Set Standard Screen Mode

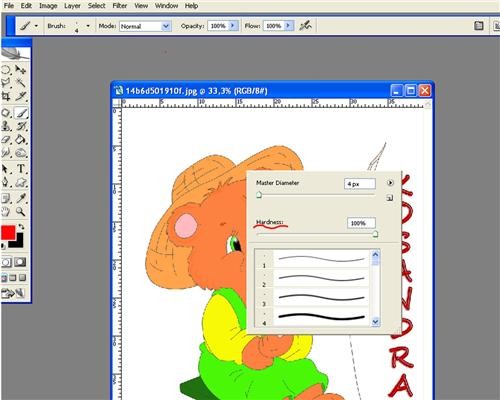coord(4,277)
